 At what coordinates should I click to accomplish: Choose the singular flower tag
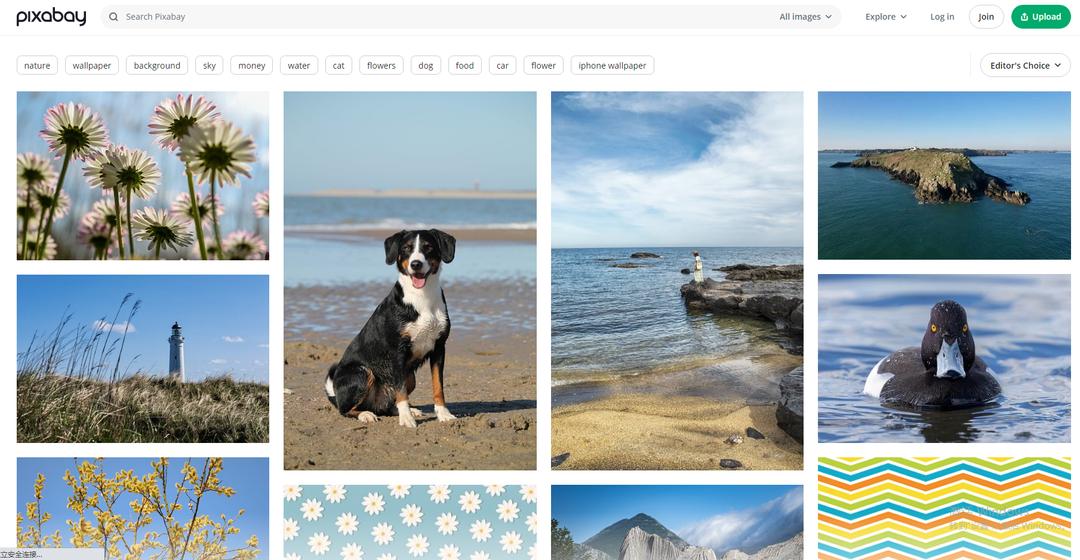pos(543,65)
